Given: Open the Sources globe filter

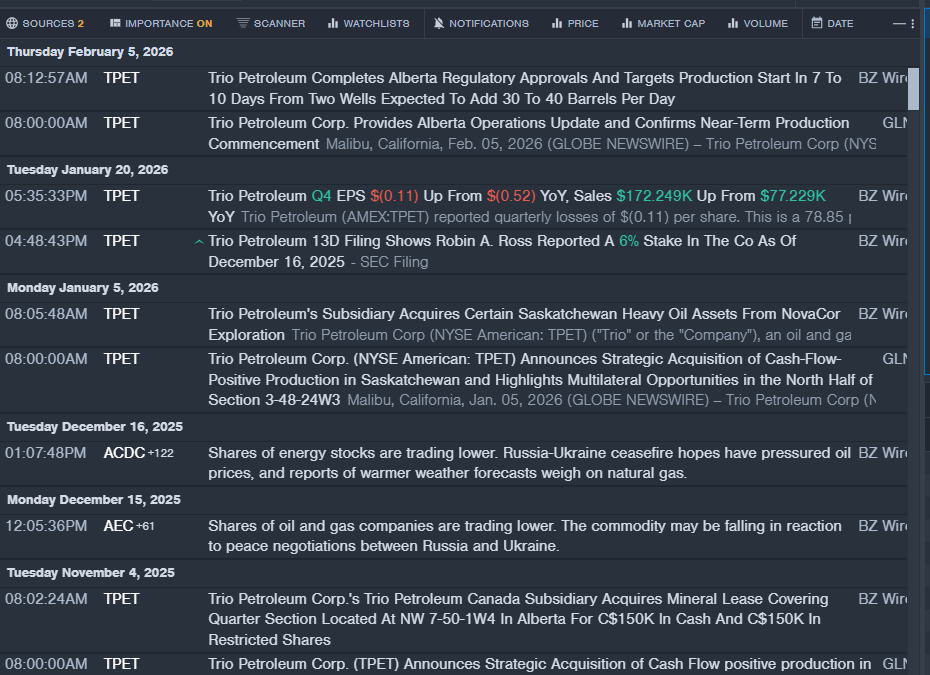Looking at the screenshot, I should 45,23.
